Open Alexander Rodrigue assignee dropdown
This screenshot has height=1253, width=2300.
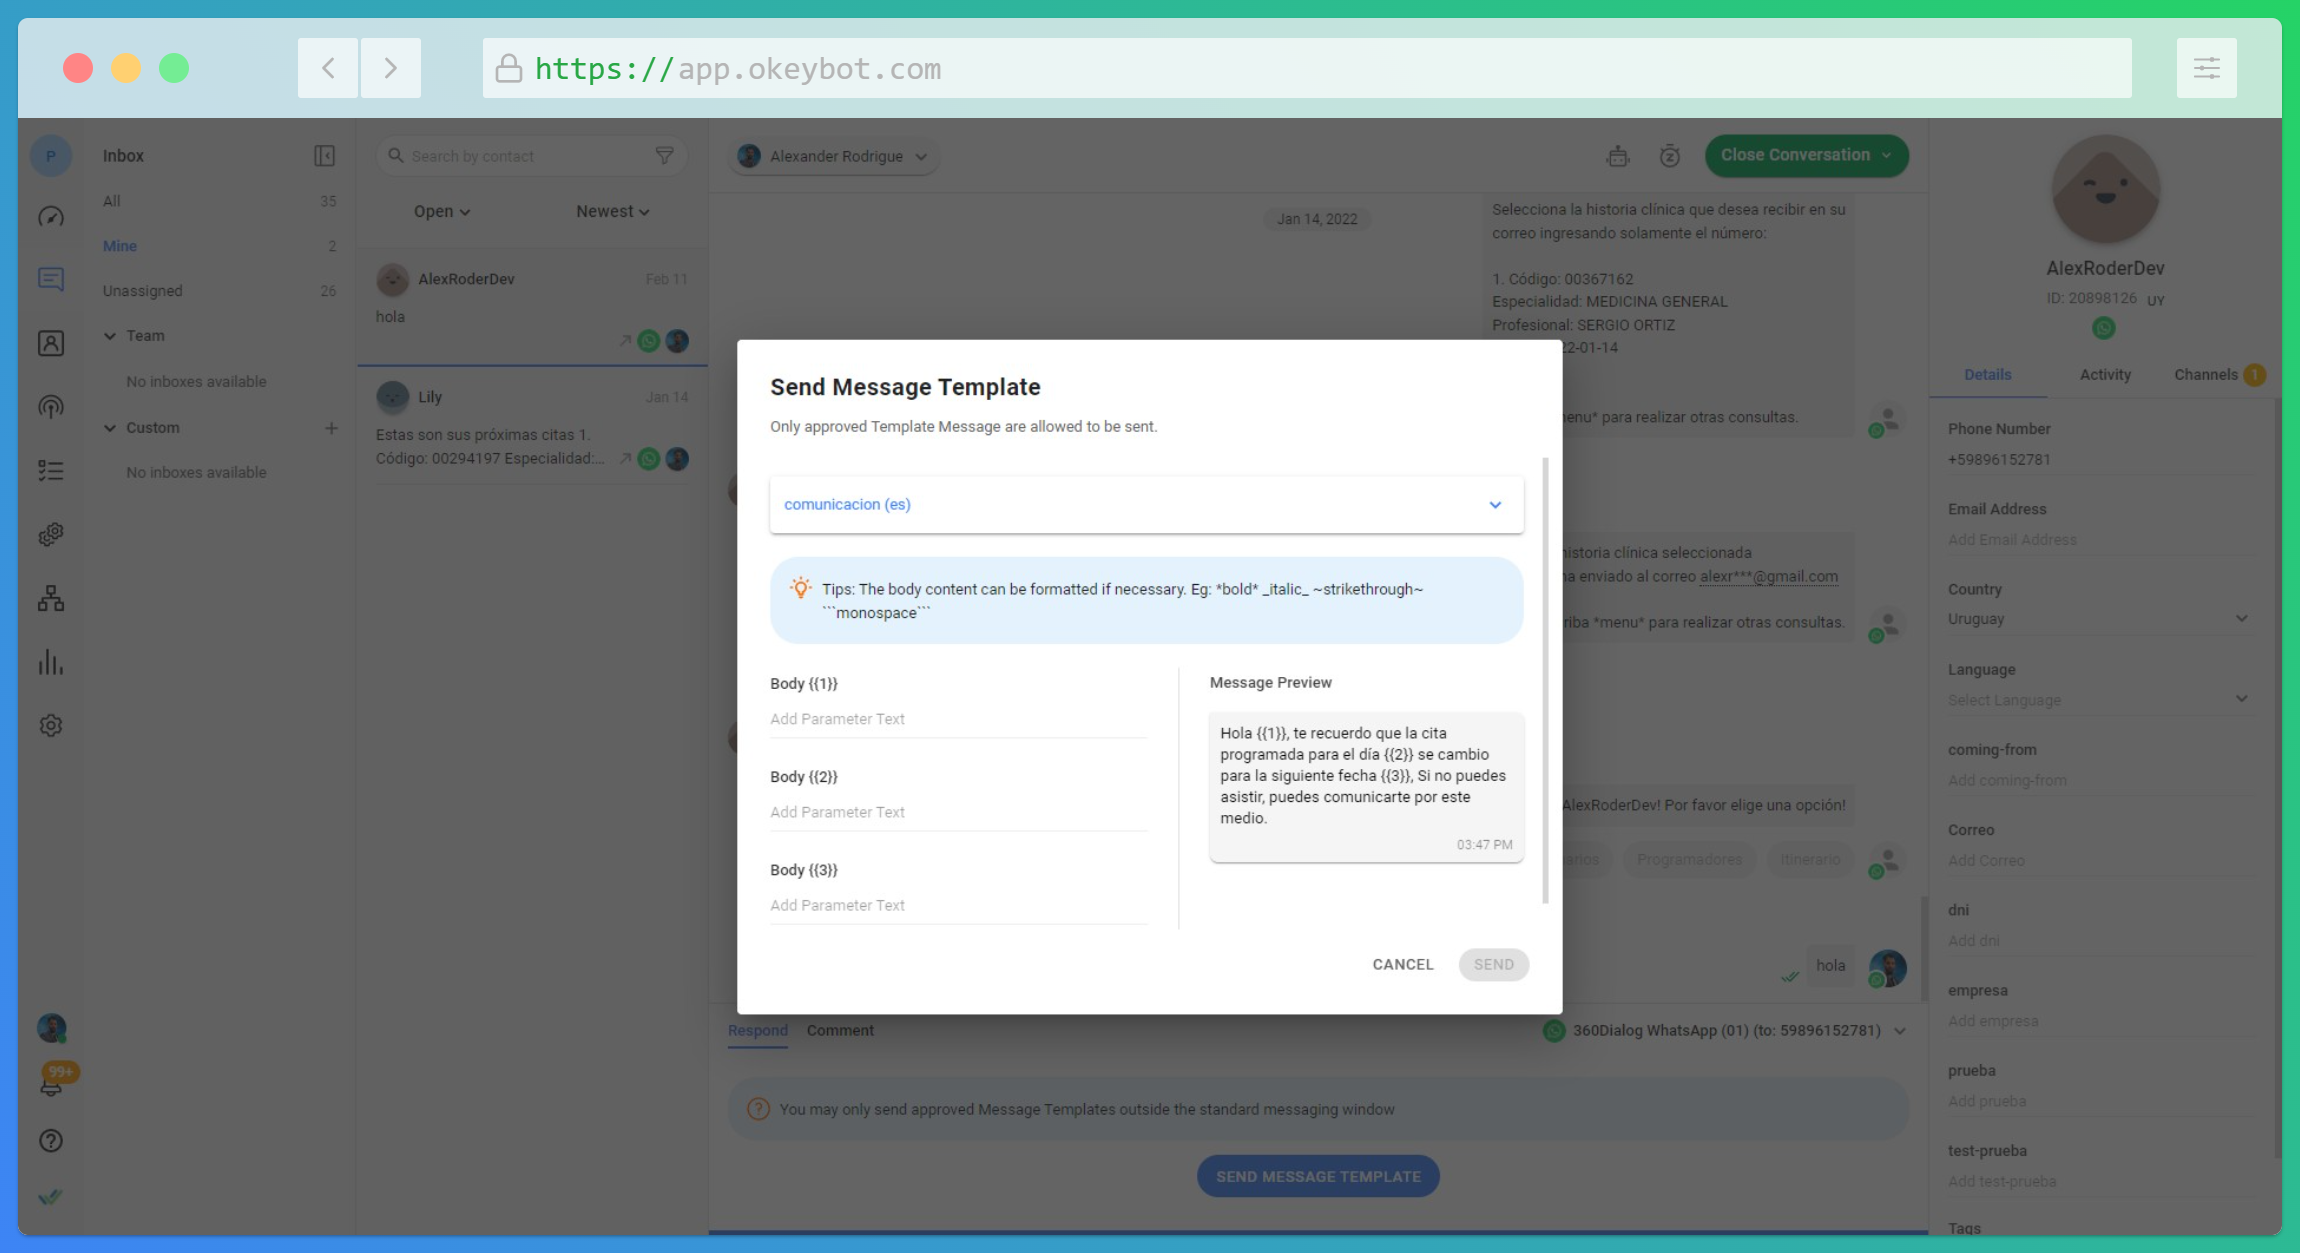point(833,156)
